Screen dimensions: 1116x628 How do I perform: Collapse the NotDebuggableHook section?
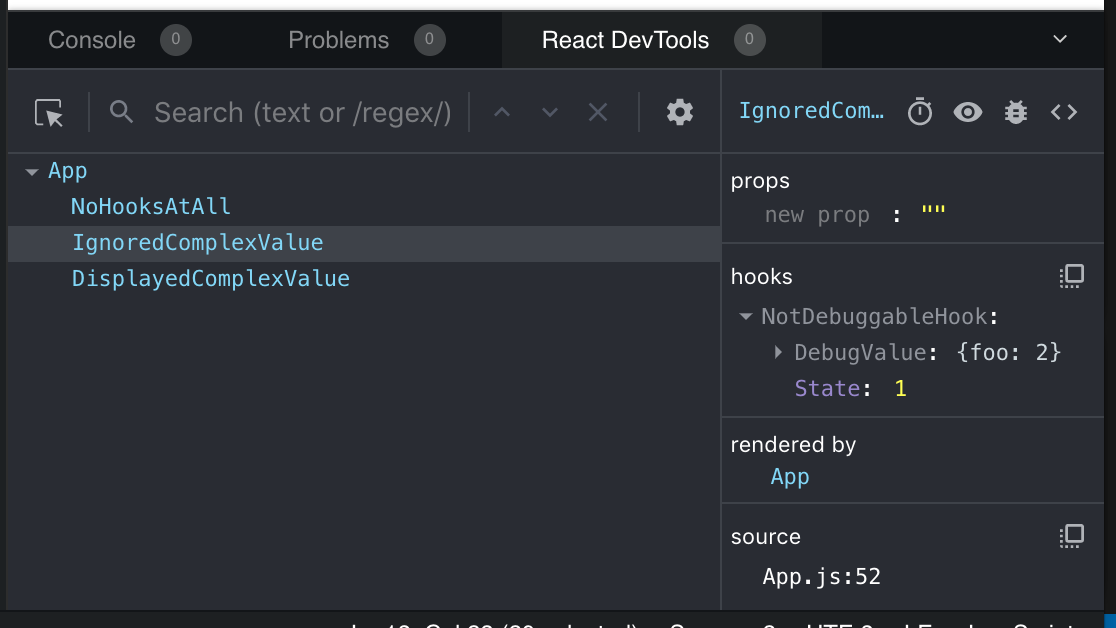click(x=745, y=316)
